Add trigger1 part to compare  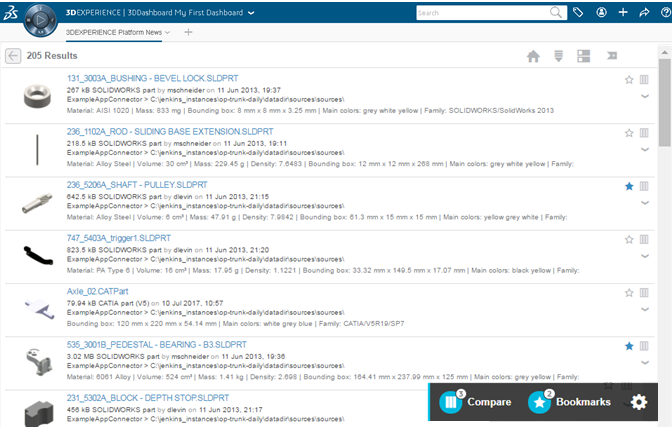click(644, 239)
